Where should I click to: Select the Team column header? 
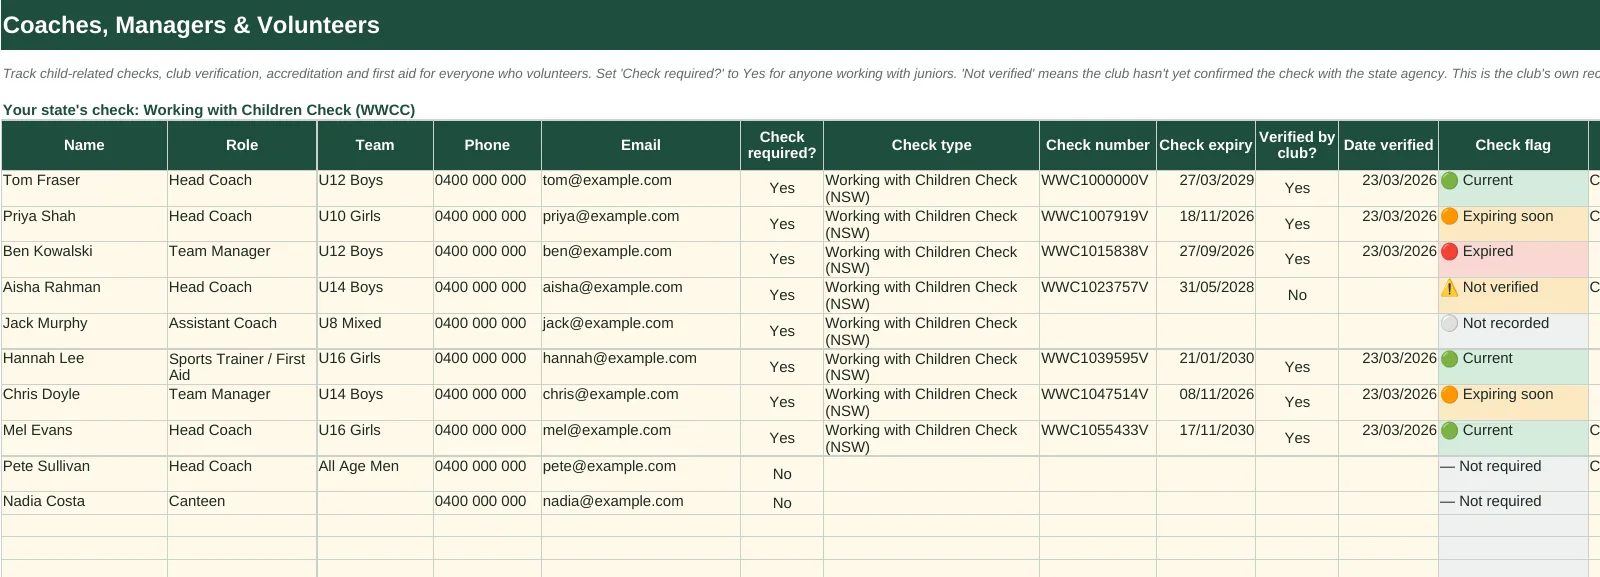click(x=375, y=145)
